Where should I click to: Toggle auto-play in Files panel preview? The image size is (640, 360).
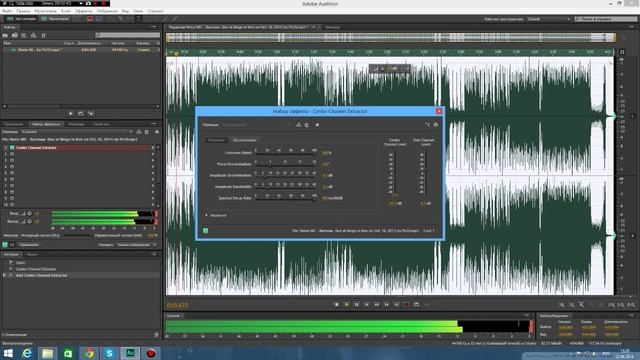(x=91, y=113)
